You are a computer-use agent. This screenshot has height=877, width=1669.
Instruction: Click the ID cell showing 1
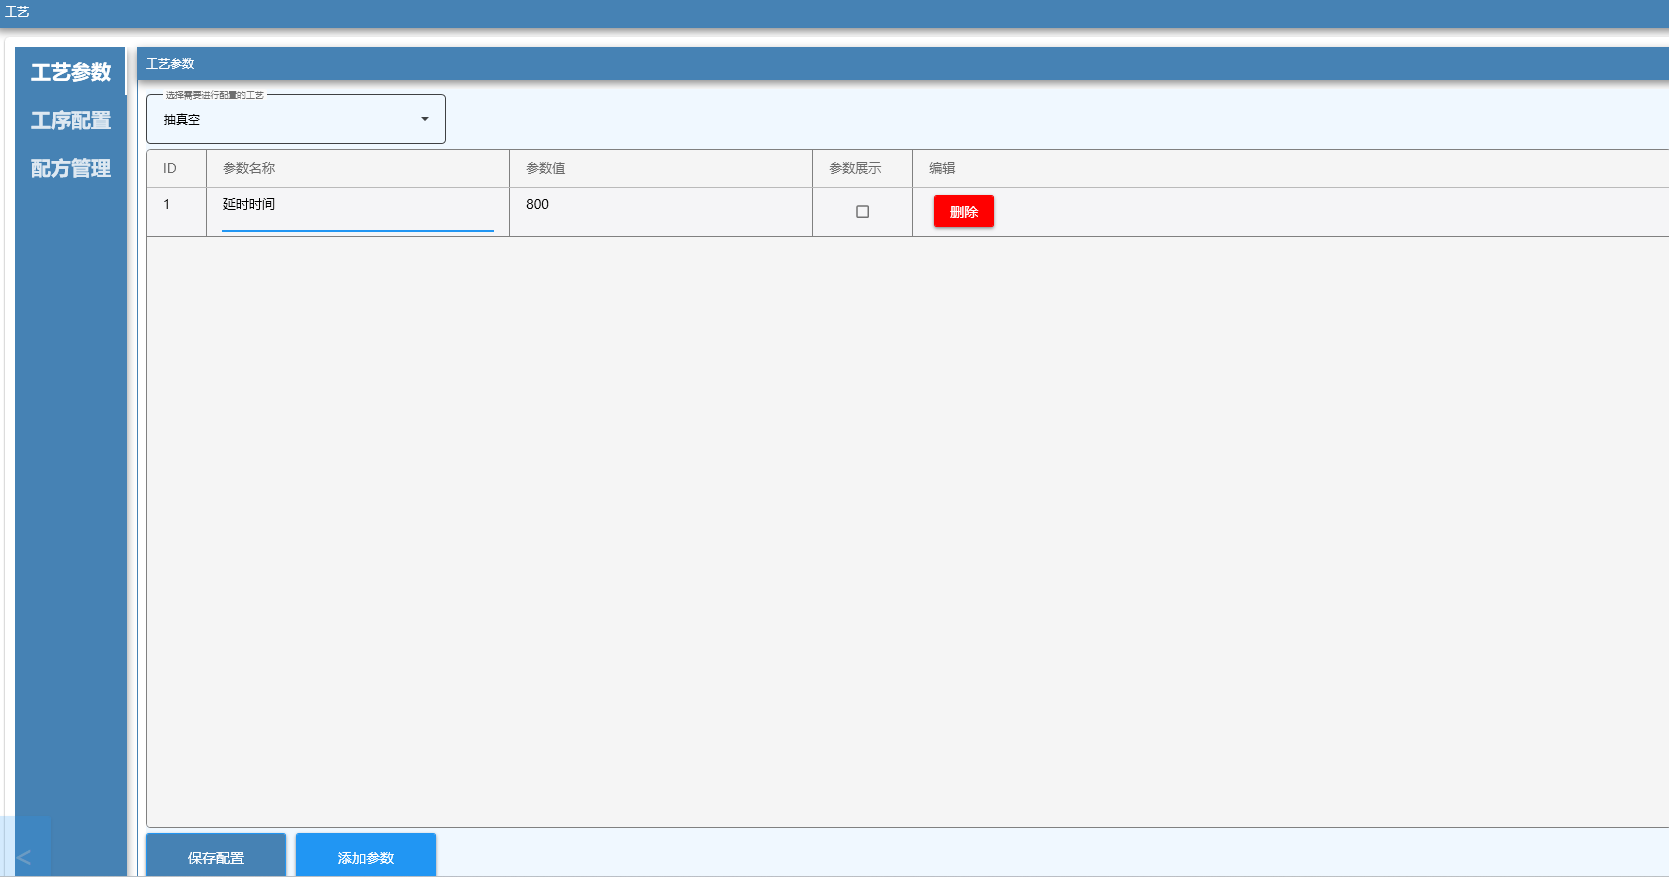pyautogui.click(x=177, y=212)
